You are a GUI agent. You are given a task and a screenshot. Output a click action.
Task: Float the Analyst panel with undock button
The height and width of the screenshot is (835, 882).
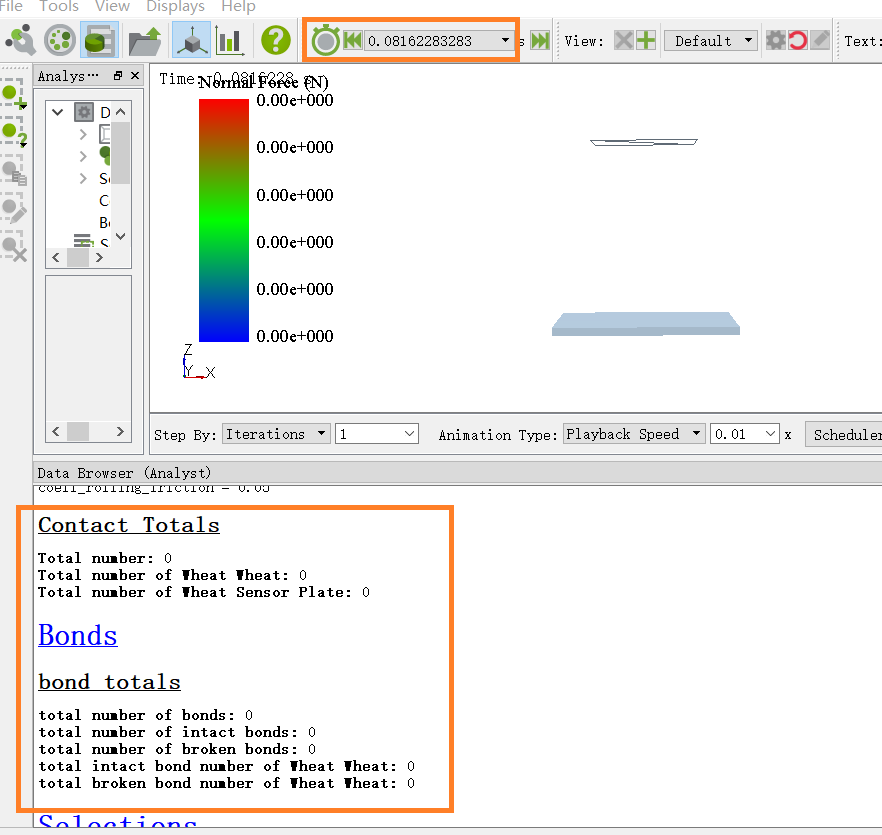click(118, 76)
